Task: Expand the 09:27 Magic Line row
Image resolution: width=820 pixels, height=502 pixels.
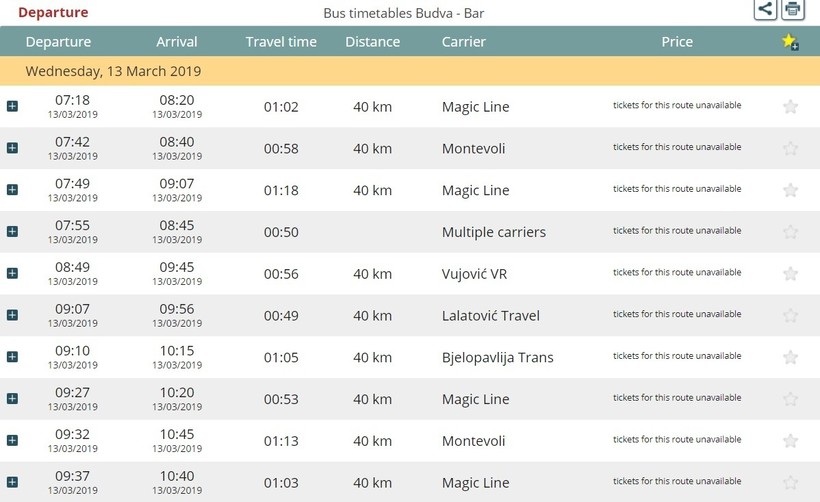Action: point(12,398)
